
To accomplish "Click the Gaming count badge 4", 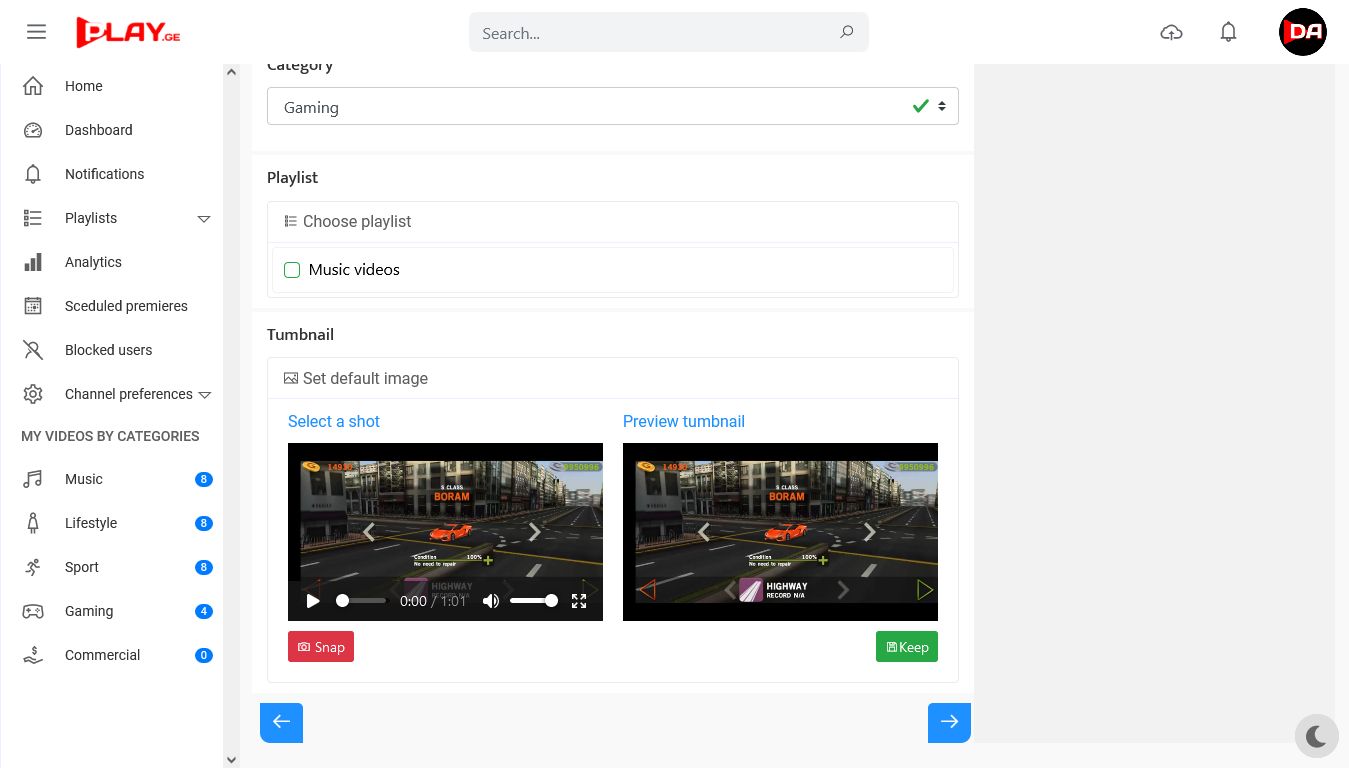I will (x=204, y=611).
